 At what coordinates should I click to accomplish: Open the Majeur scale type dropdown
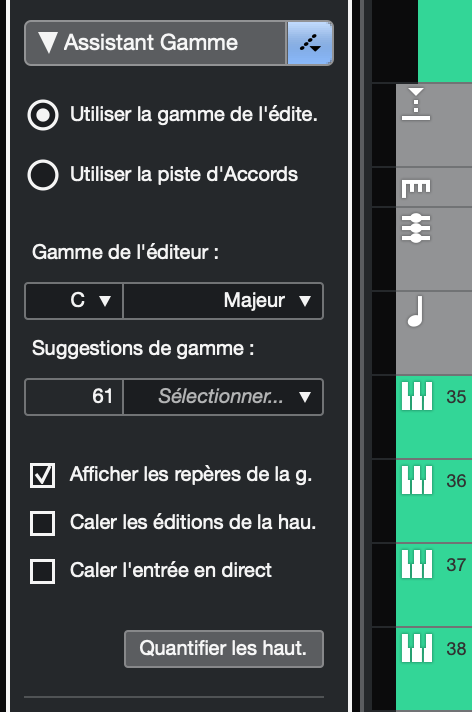223,301
